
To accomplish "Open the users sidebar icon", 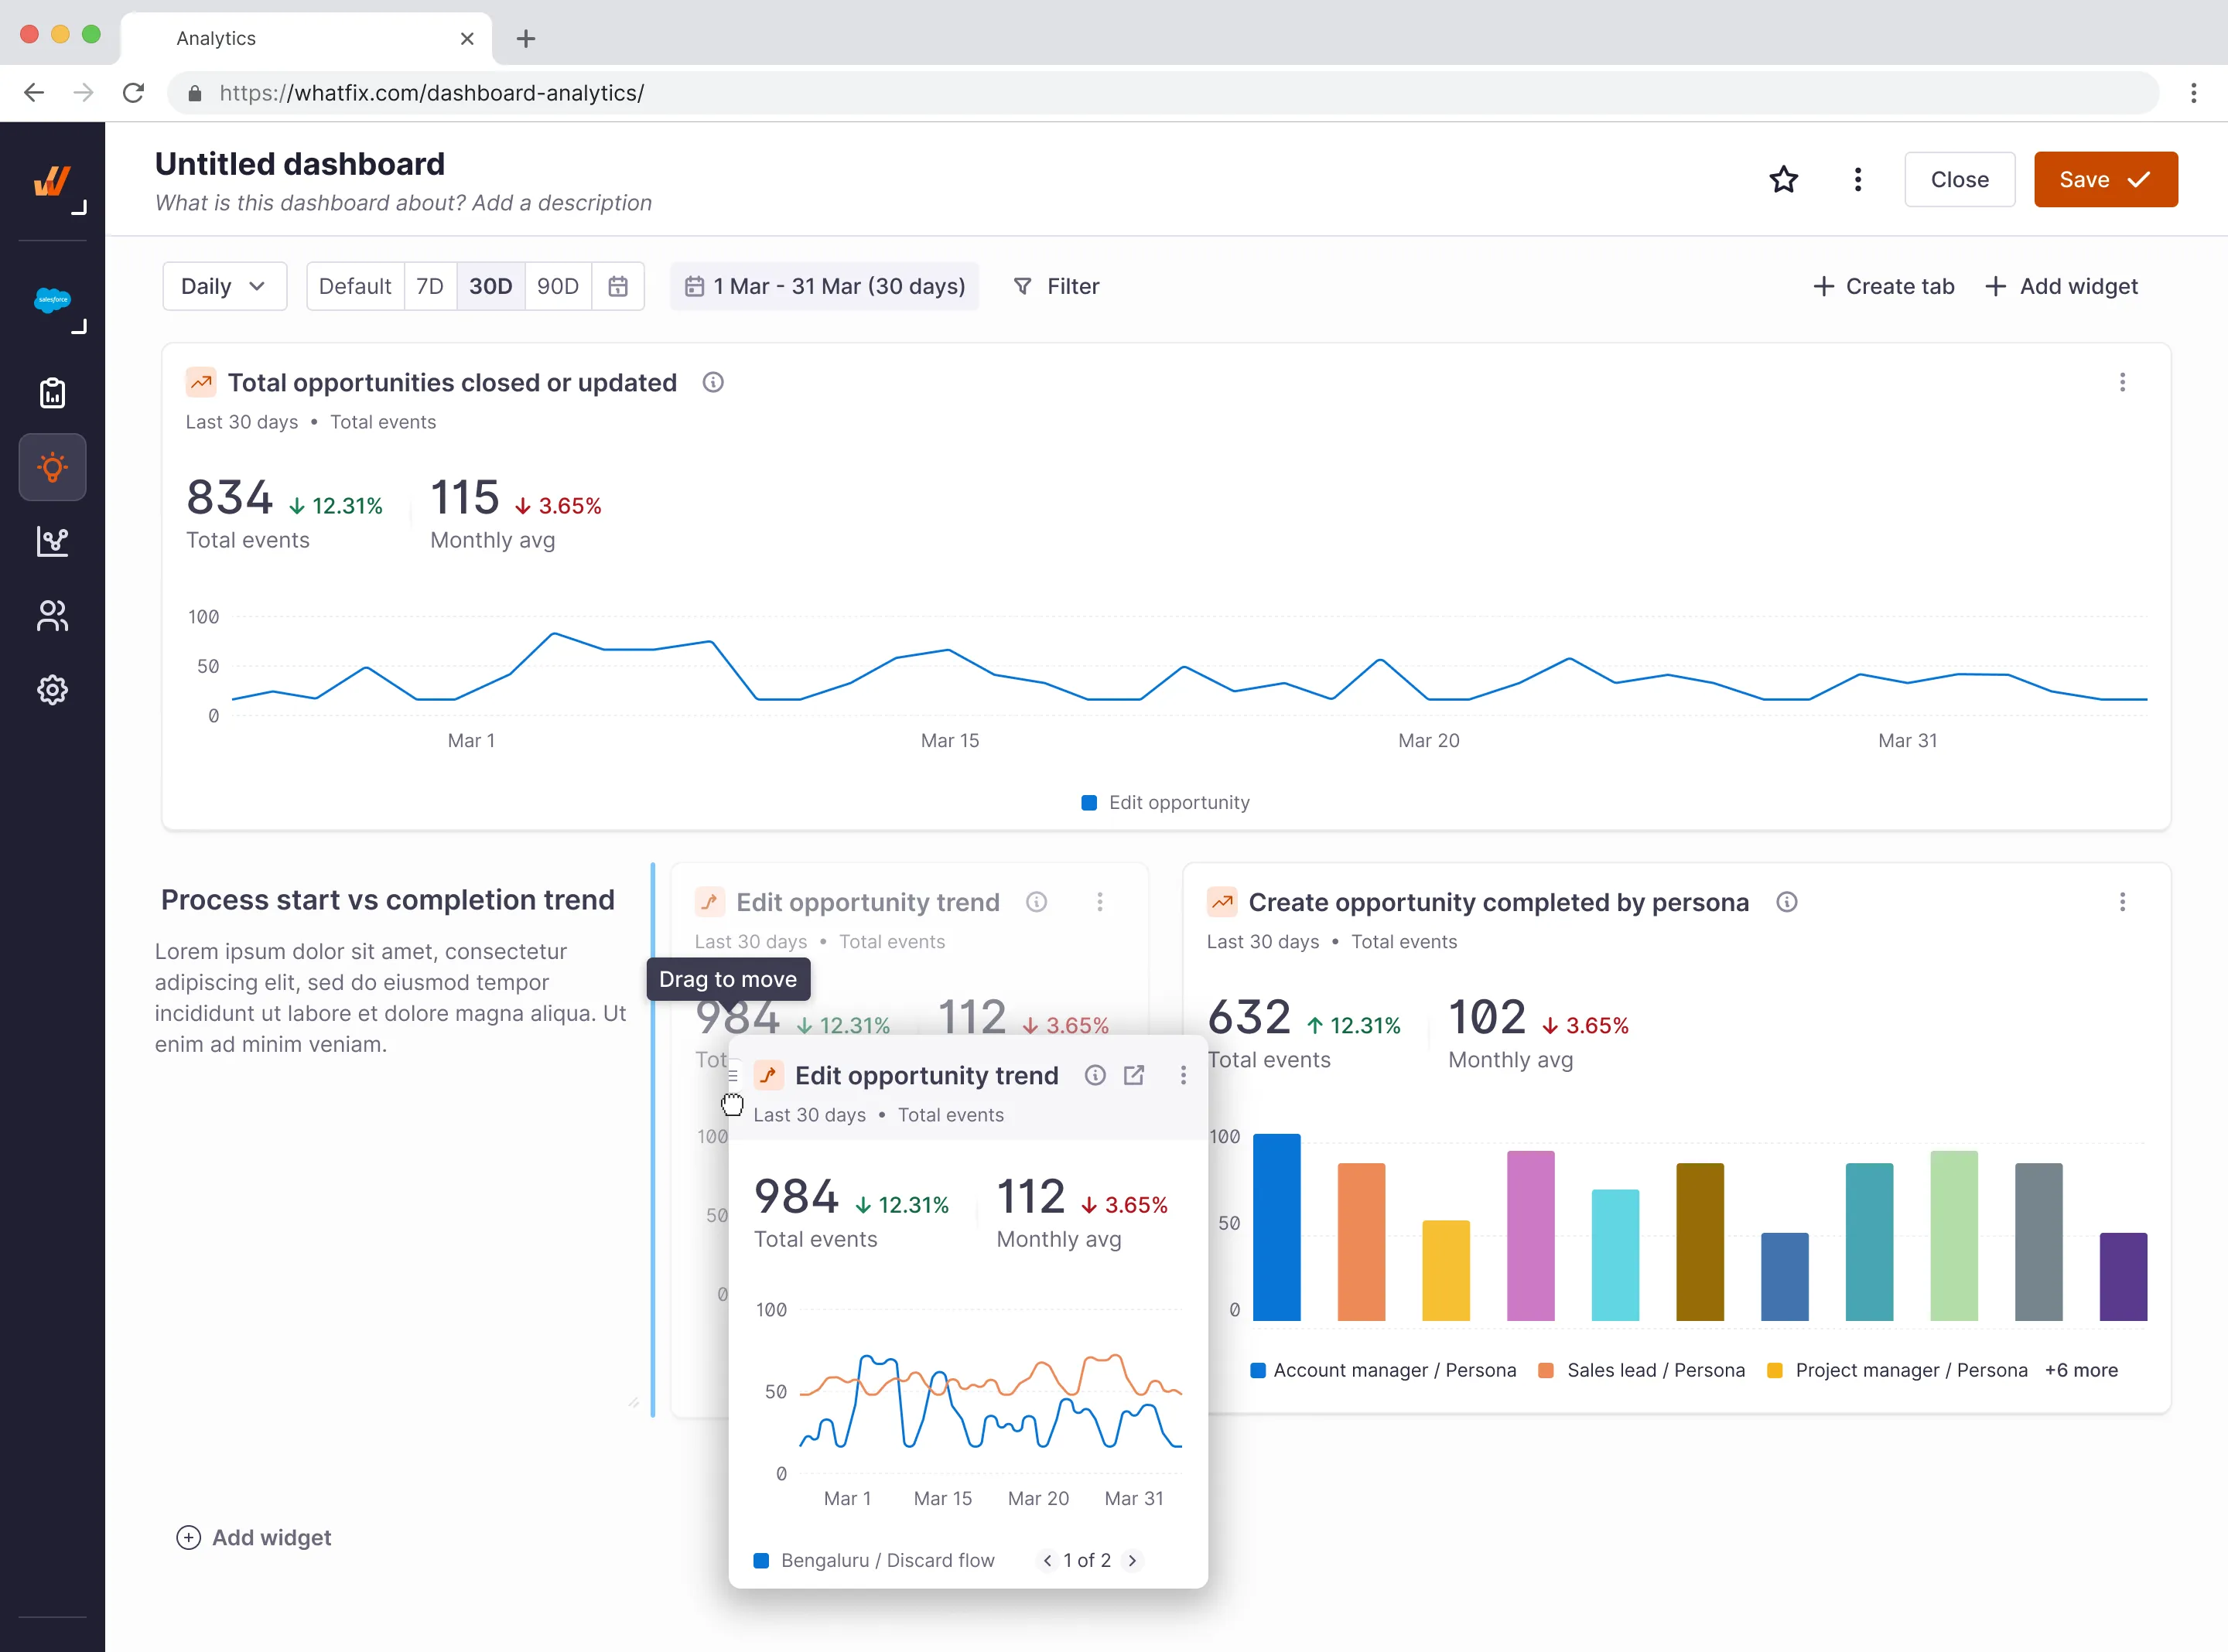I will click(x=52, y=615).
